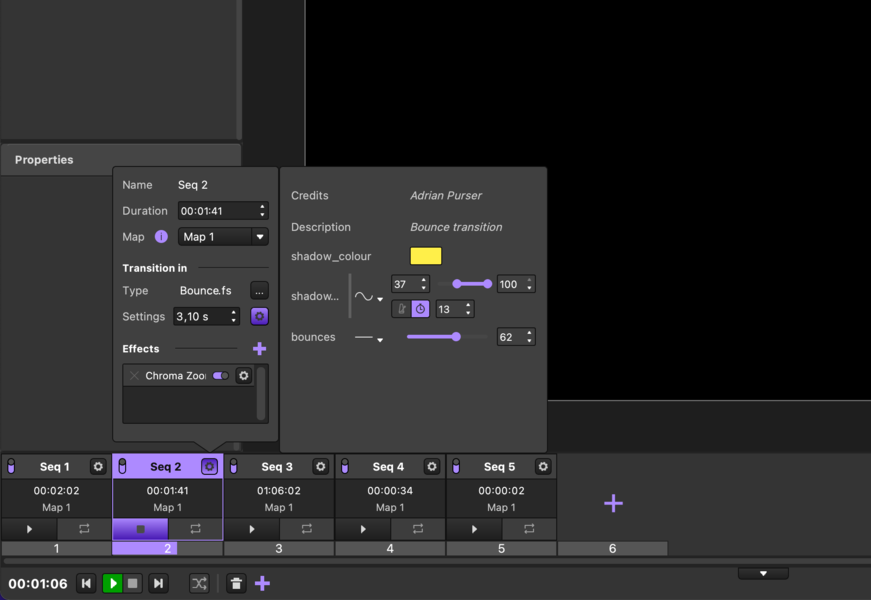Open transition settings purple gear
The width and height of the screenshot is (871, 600).
tap(259, 316)
